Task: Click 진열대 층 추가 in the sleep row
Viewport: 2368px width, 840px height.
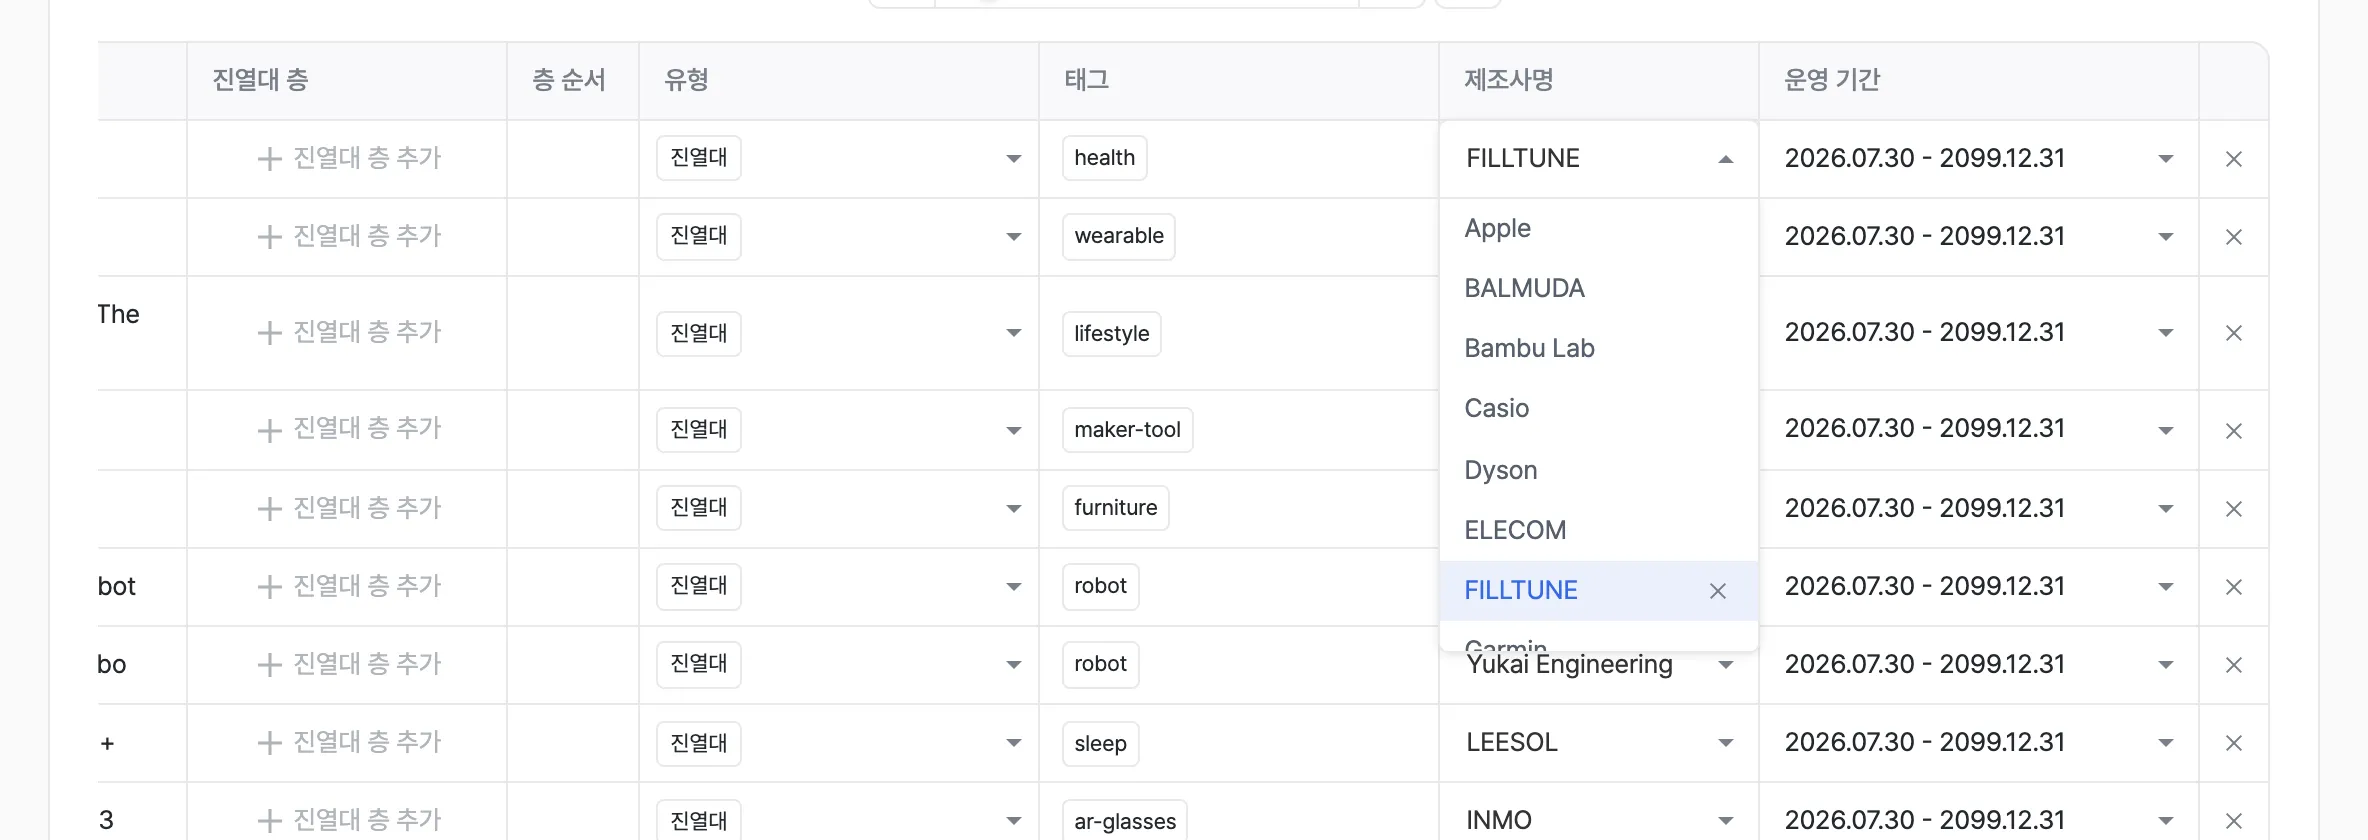Action: 349,742
